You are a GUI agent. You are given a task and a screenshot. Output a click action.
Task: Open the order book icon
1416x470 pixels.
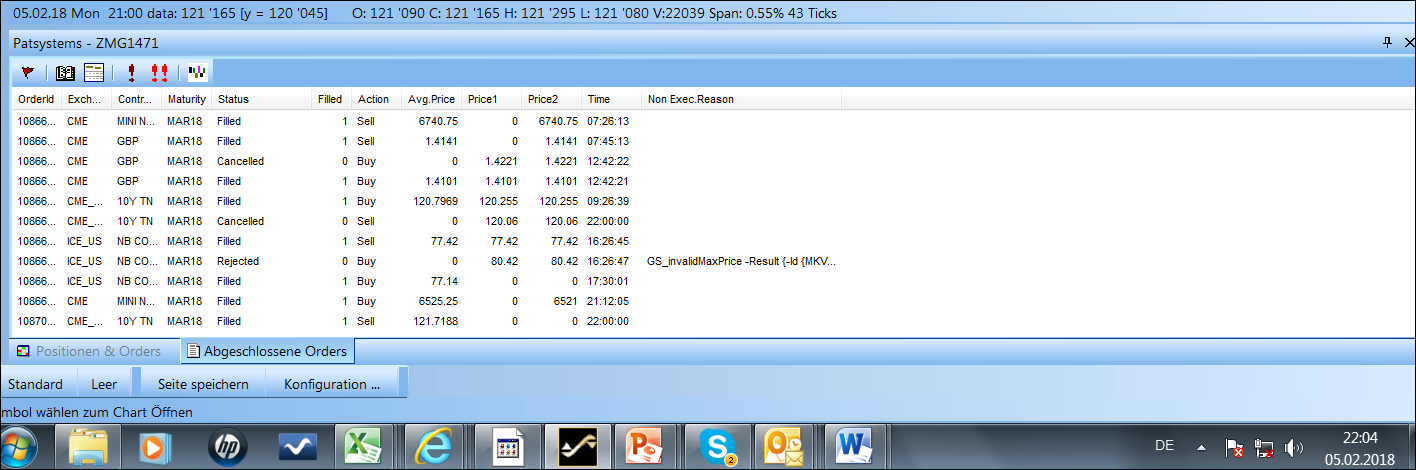(x=65, y=73)
